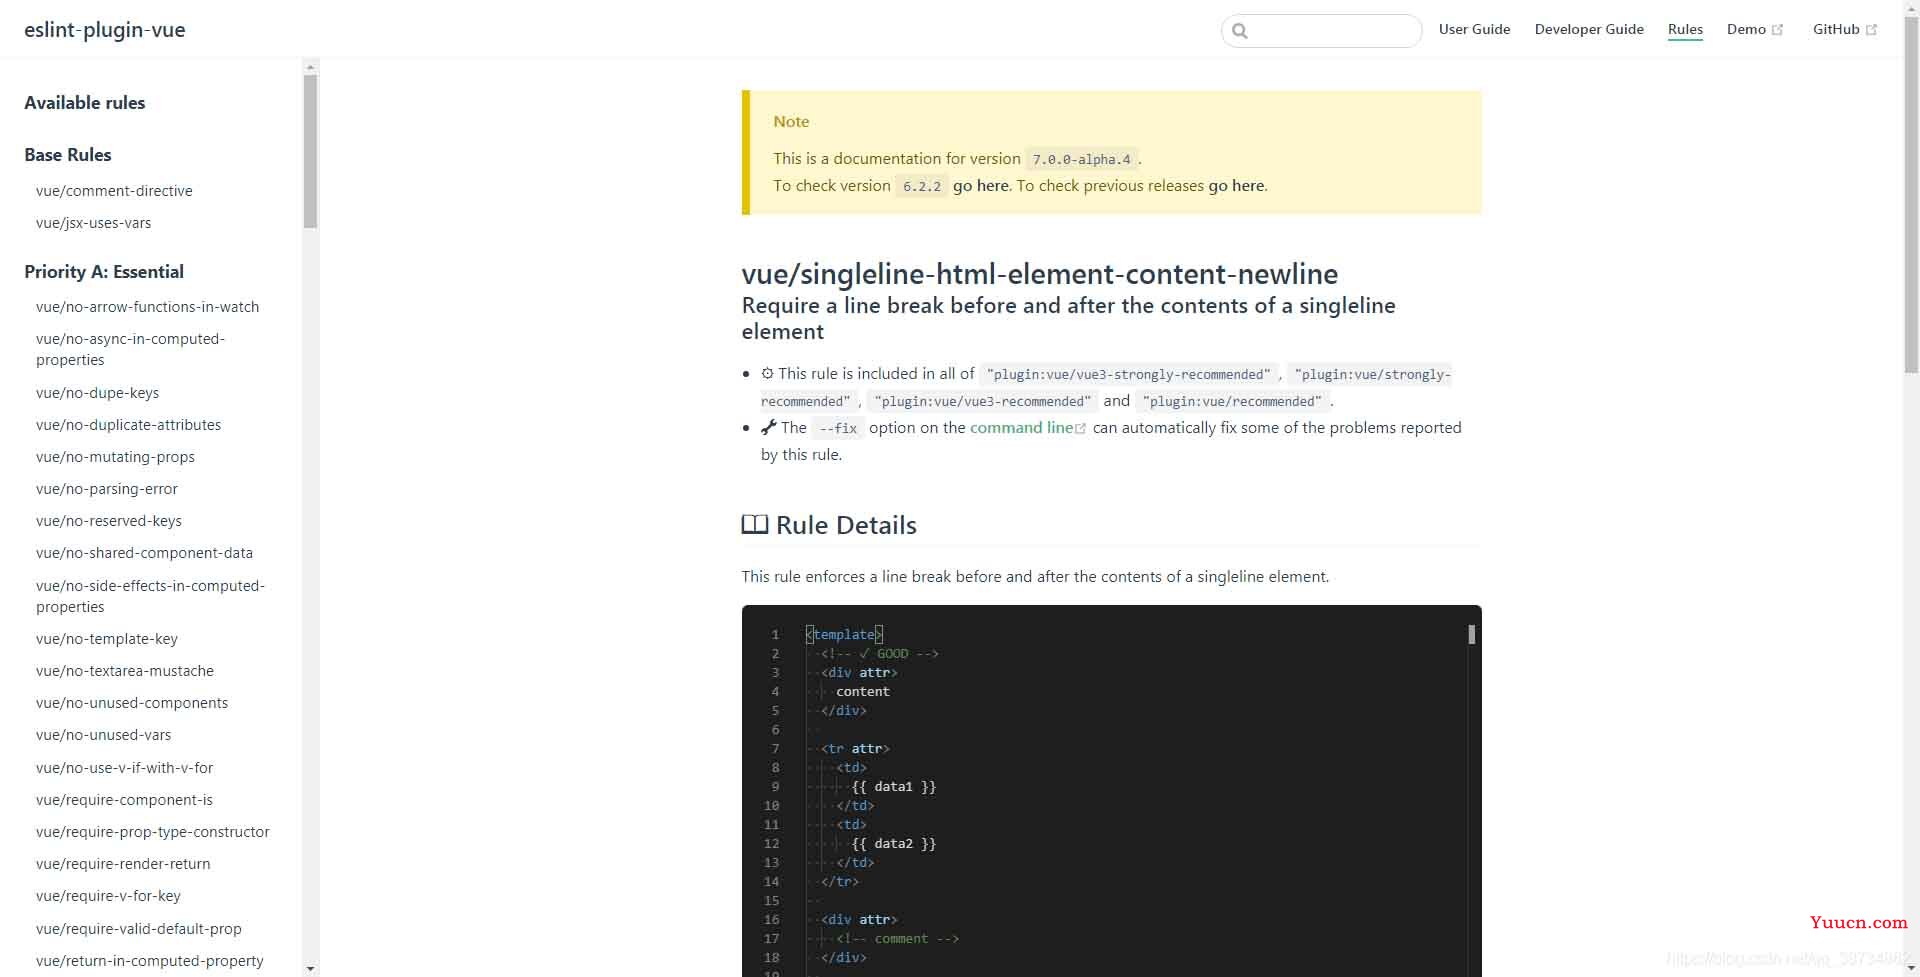Open vue/no-mutating-props rule
The image size is (1920, 977).
tap(115, 456)
